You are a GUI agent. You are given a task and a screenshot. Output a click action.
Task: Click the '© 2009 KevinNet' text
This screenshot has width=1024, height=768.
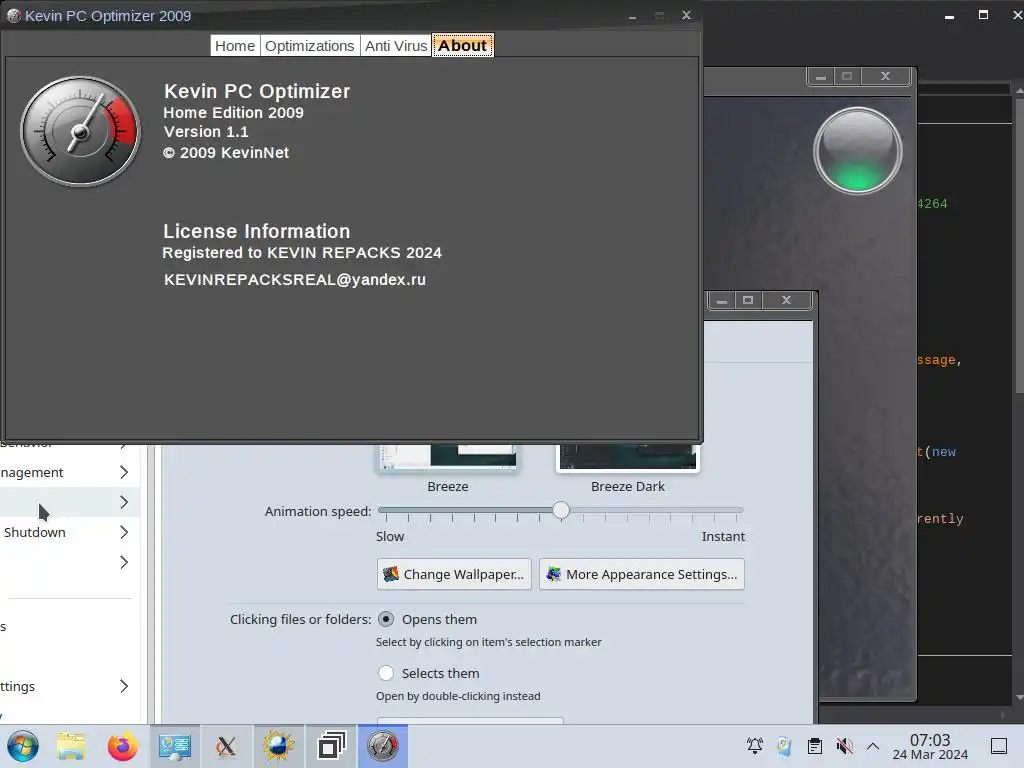pyautogui.click(x=226, y=153)
